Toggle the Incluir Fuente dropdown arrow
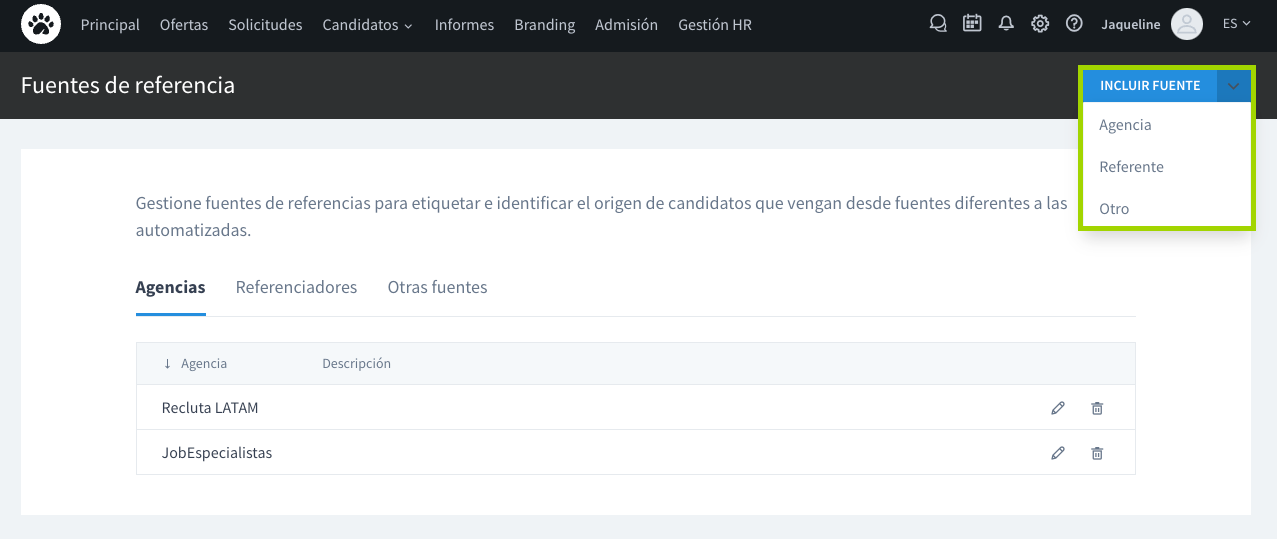Image resolution: width=1277 pixels, height=539 pixels. coord(1234,86)
